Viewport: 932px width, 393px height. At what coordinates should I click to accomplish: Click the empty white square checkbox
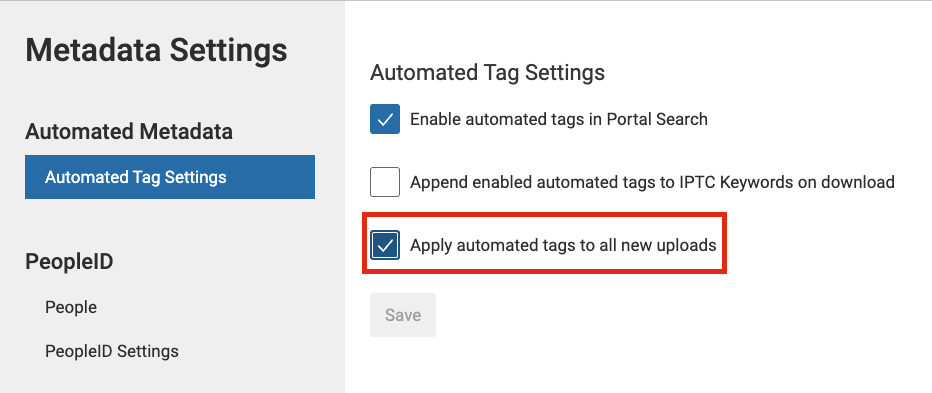[385, 182]
